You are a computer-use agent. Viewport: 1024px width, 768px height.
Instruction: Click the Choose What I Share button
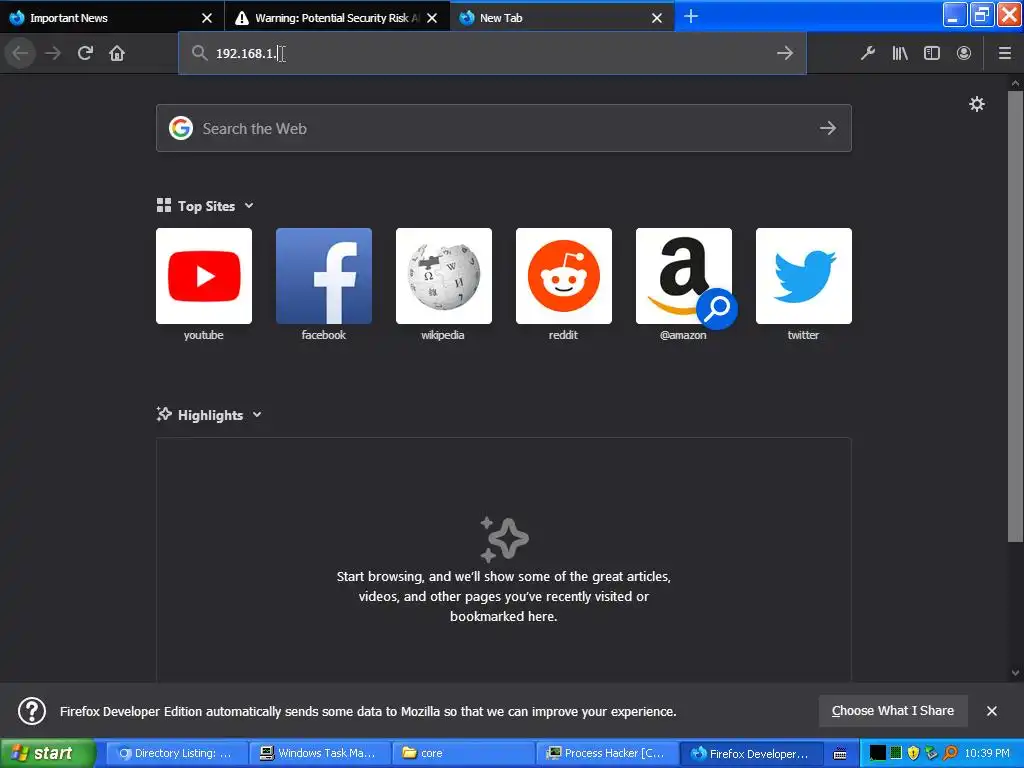point(893,711)
